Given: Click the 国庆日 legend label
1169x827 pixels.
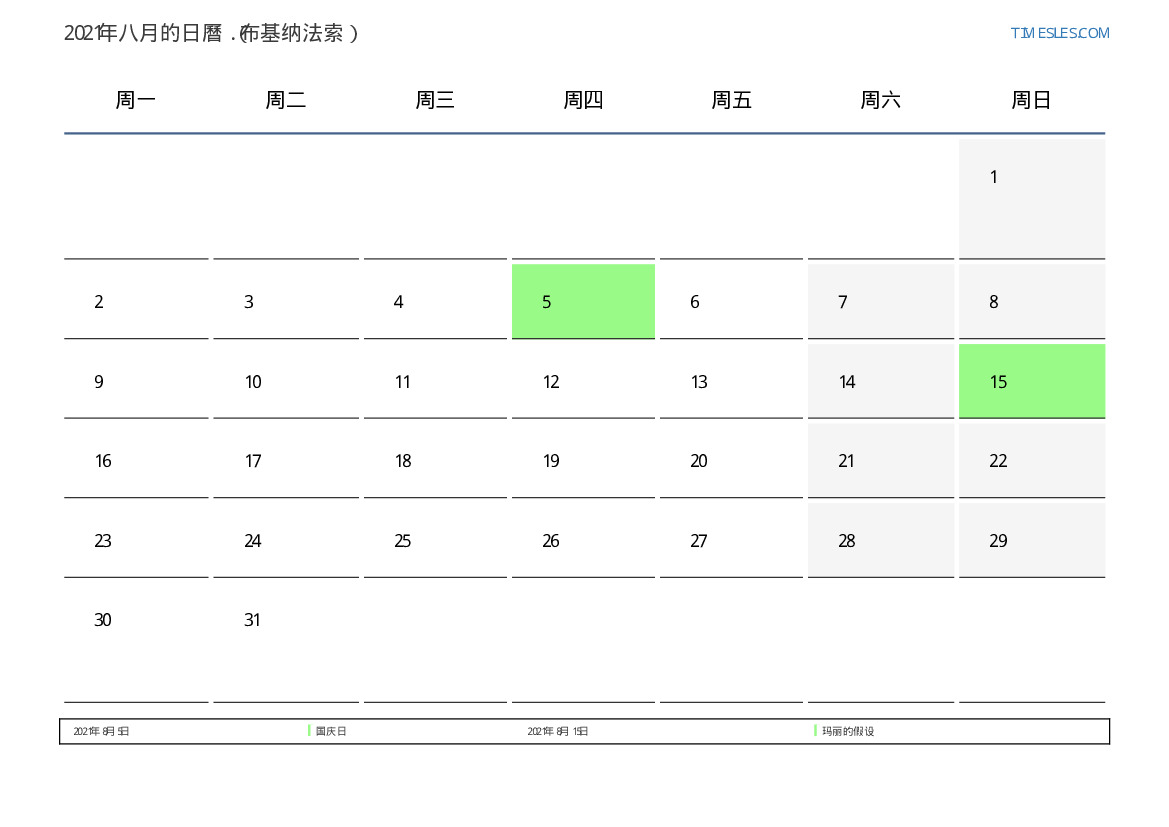Looking at the screenshot, I should tap(331, 731).
